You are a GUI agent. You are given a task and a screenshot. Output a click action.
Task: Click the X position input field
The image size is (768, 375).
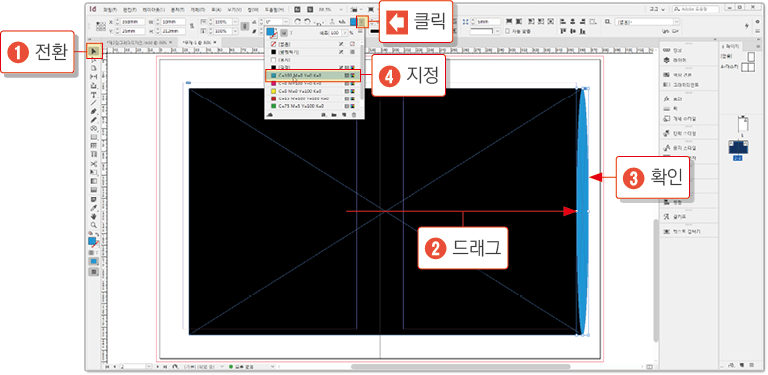click(x=133, y=22)
